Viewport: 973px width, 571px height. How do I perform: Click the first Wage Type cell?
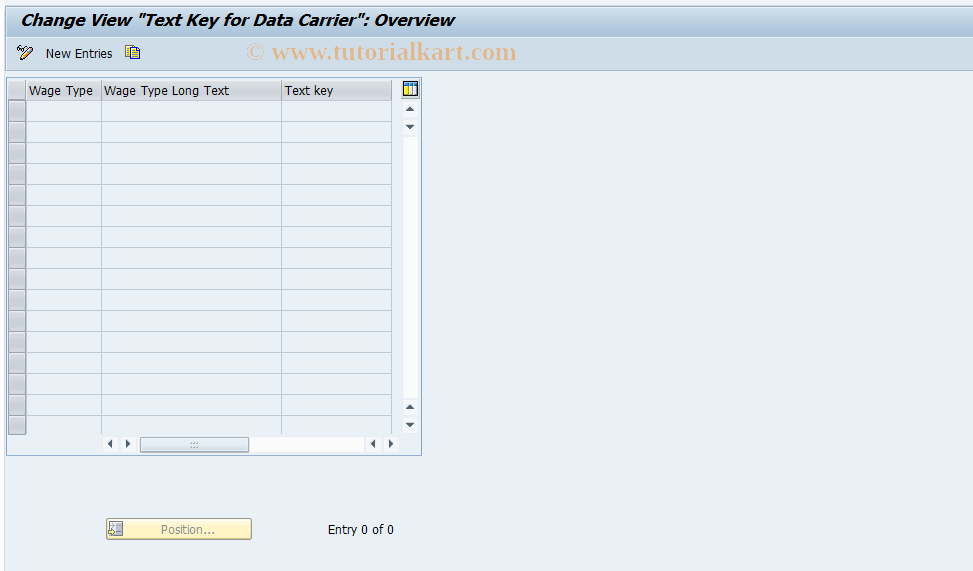tap(63, 111)
